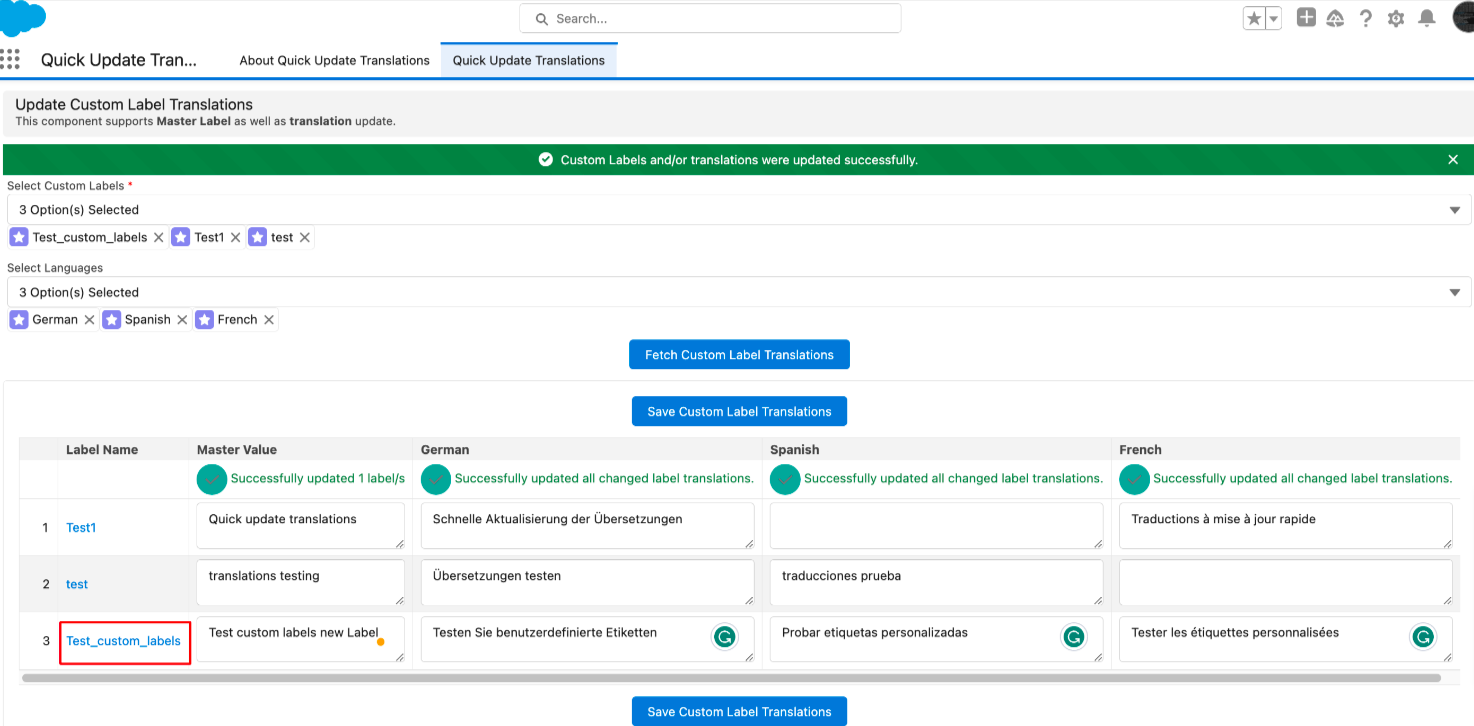This screenshot has height=726, width=1474.
Task: Open Salesforce Help question mark
Action: point(1366,18)
